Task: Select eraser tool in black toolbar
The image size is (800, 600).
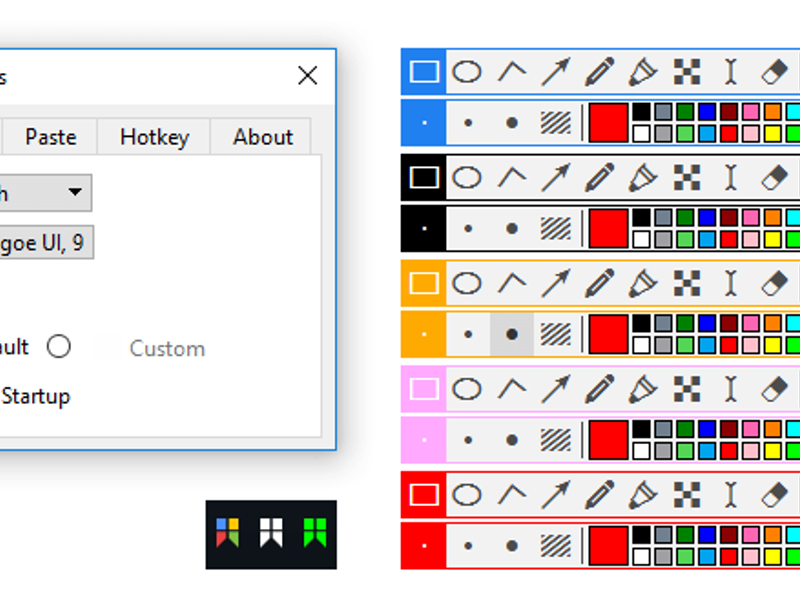Action: point(774,178)
